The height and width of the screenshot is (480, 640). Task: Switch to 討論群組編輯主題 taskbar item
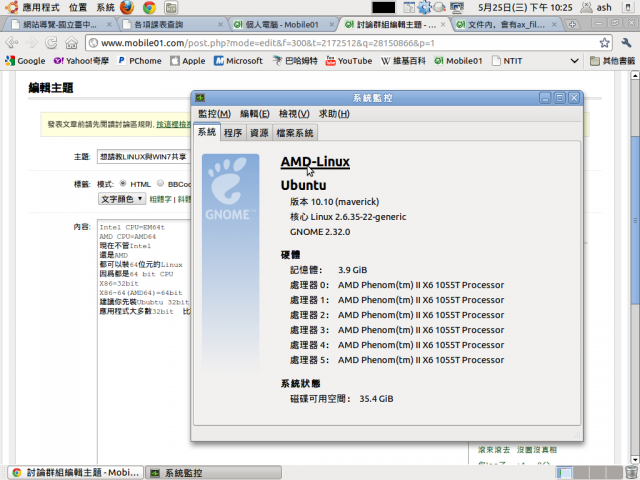point(76,473)
